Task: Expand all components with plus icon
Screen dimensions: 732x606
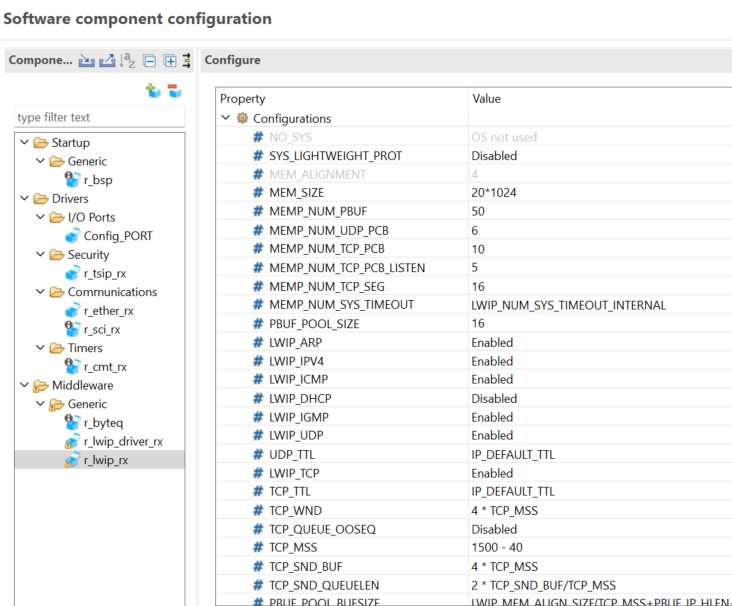Action: (169, 61)
